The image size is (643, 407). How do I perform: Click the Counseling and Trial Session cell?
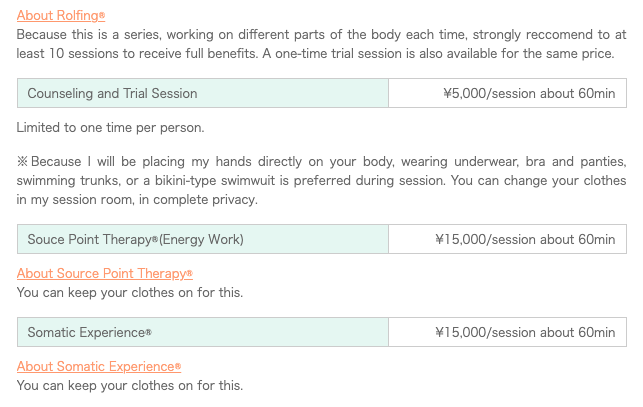pyautogui.click(x=203, y=93)
